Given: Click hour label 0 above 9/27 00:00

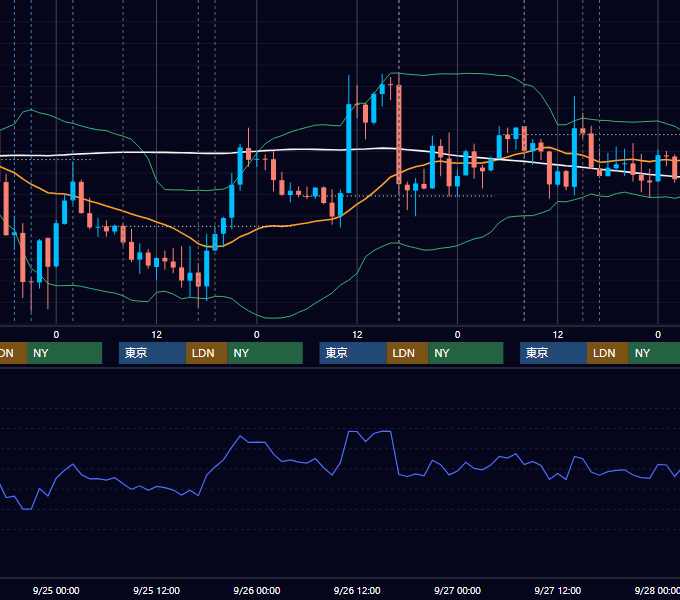Looking at the screenshot, I should tap(457, 335).
